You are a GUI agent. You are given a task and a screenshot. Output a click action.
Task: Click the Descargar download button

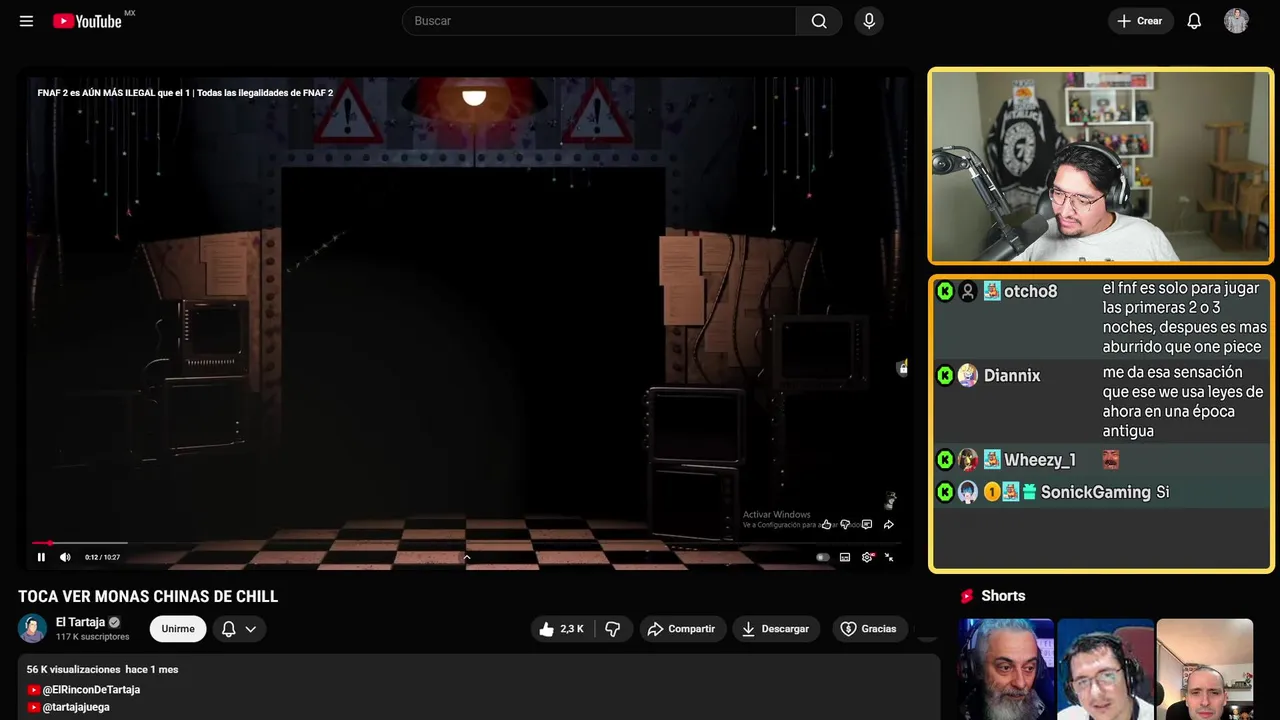pos(776,629)
